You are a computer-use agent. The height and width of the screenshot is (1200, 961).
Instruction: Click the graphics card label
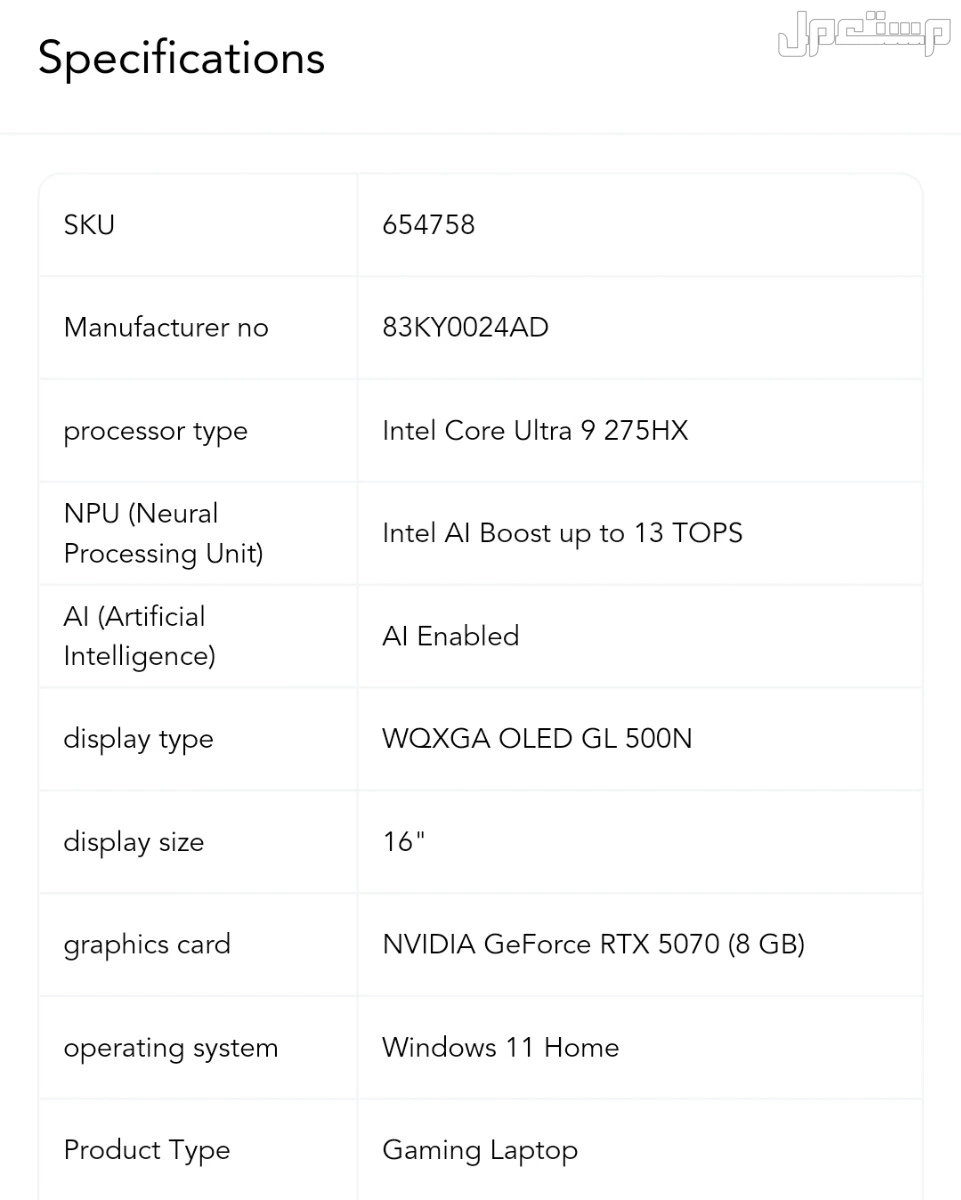coord(147,945)
